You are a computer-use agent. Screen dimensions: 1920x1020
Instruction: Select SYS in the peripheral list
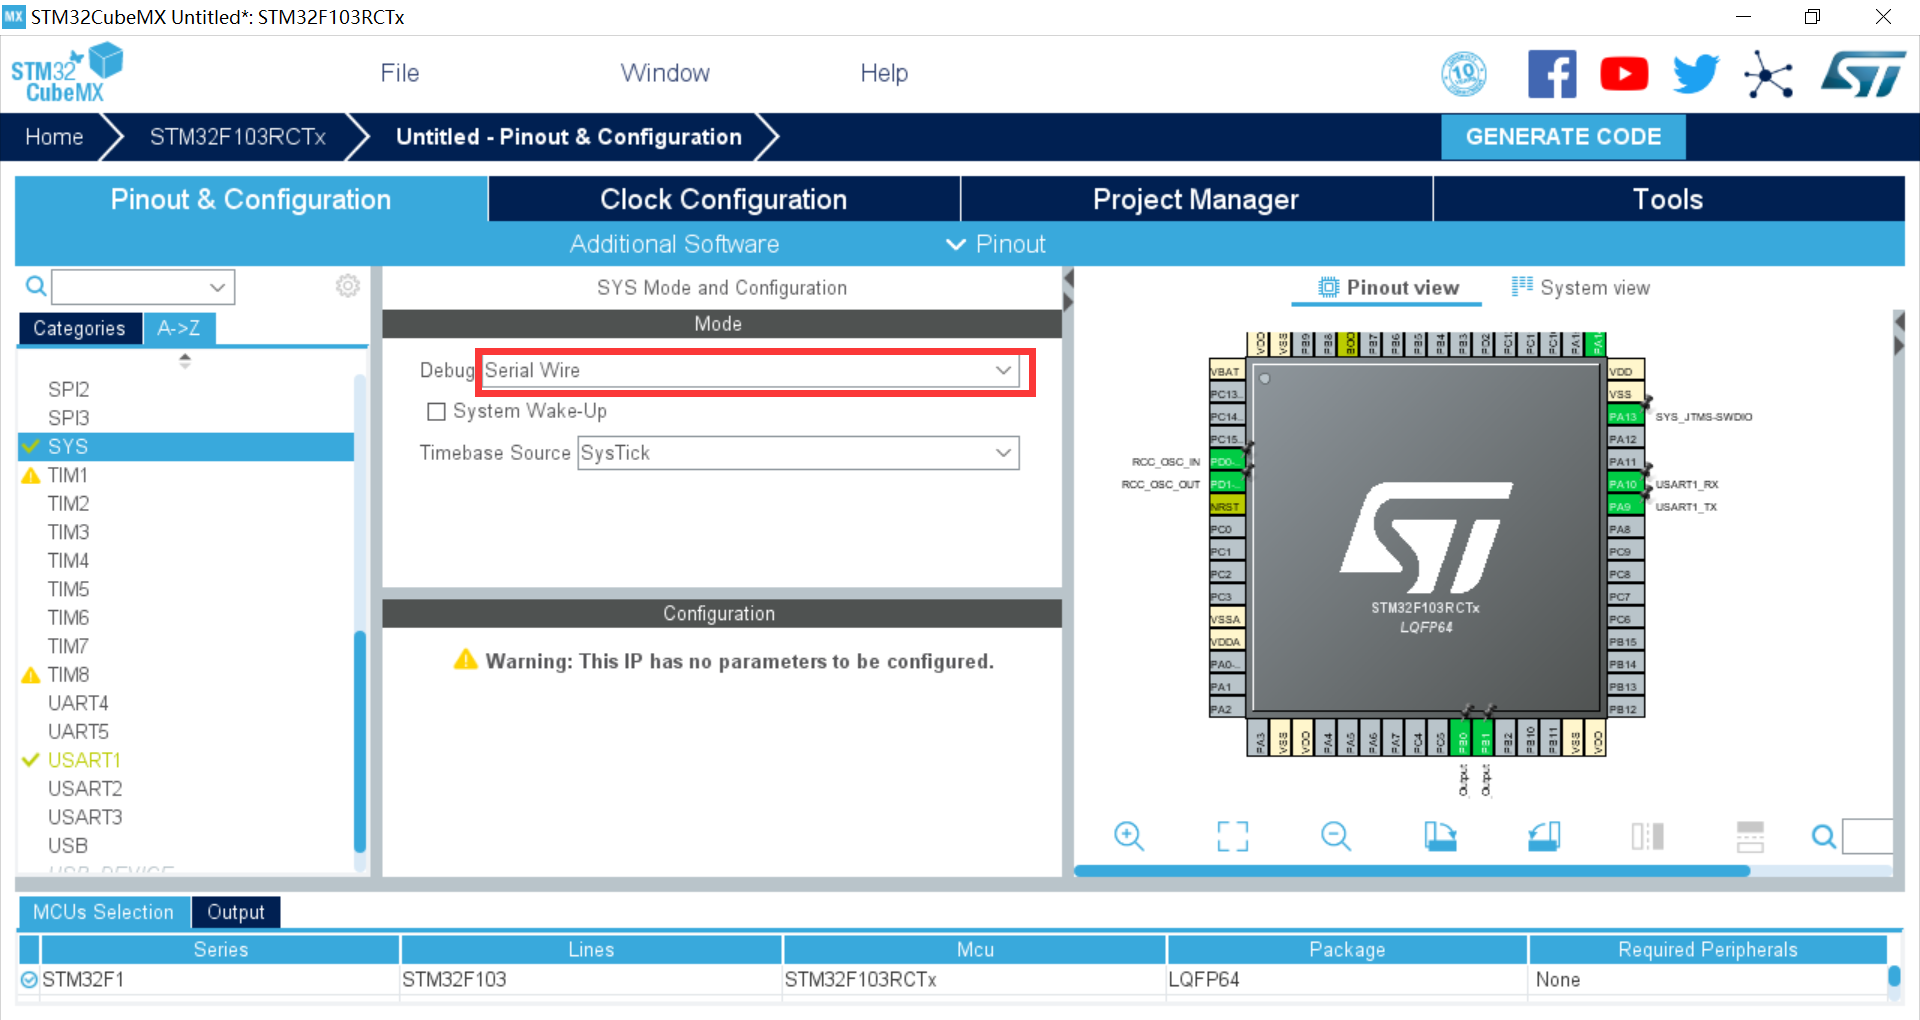pos(186,446)
